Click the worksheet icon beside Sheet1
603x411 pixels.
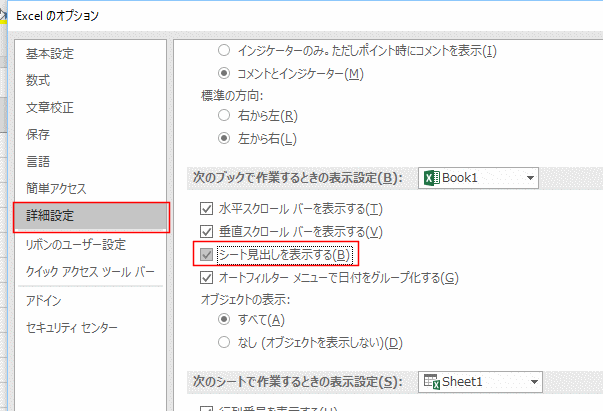click(x=431, y=382)
